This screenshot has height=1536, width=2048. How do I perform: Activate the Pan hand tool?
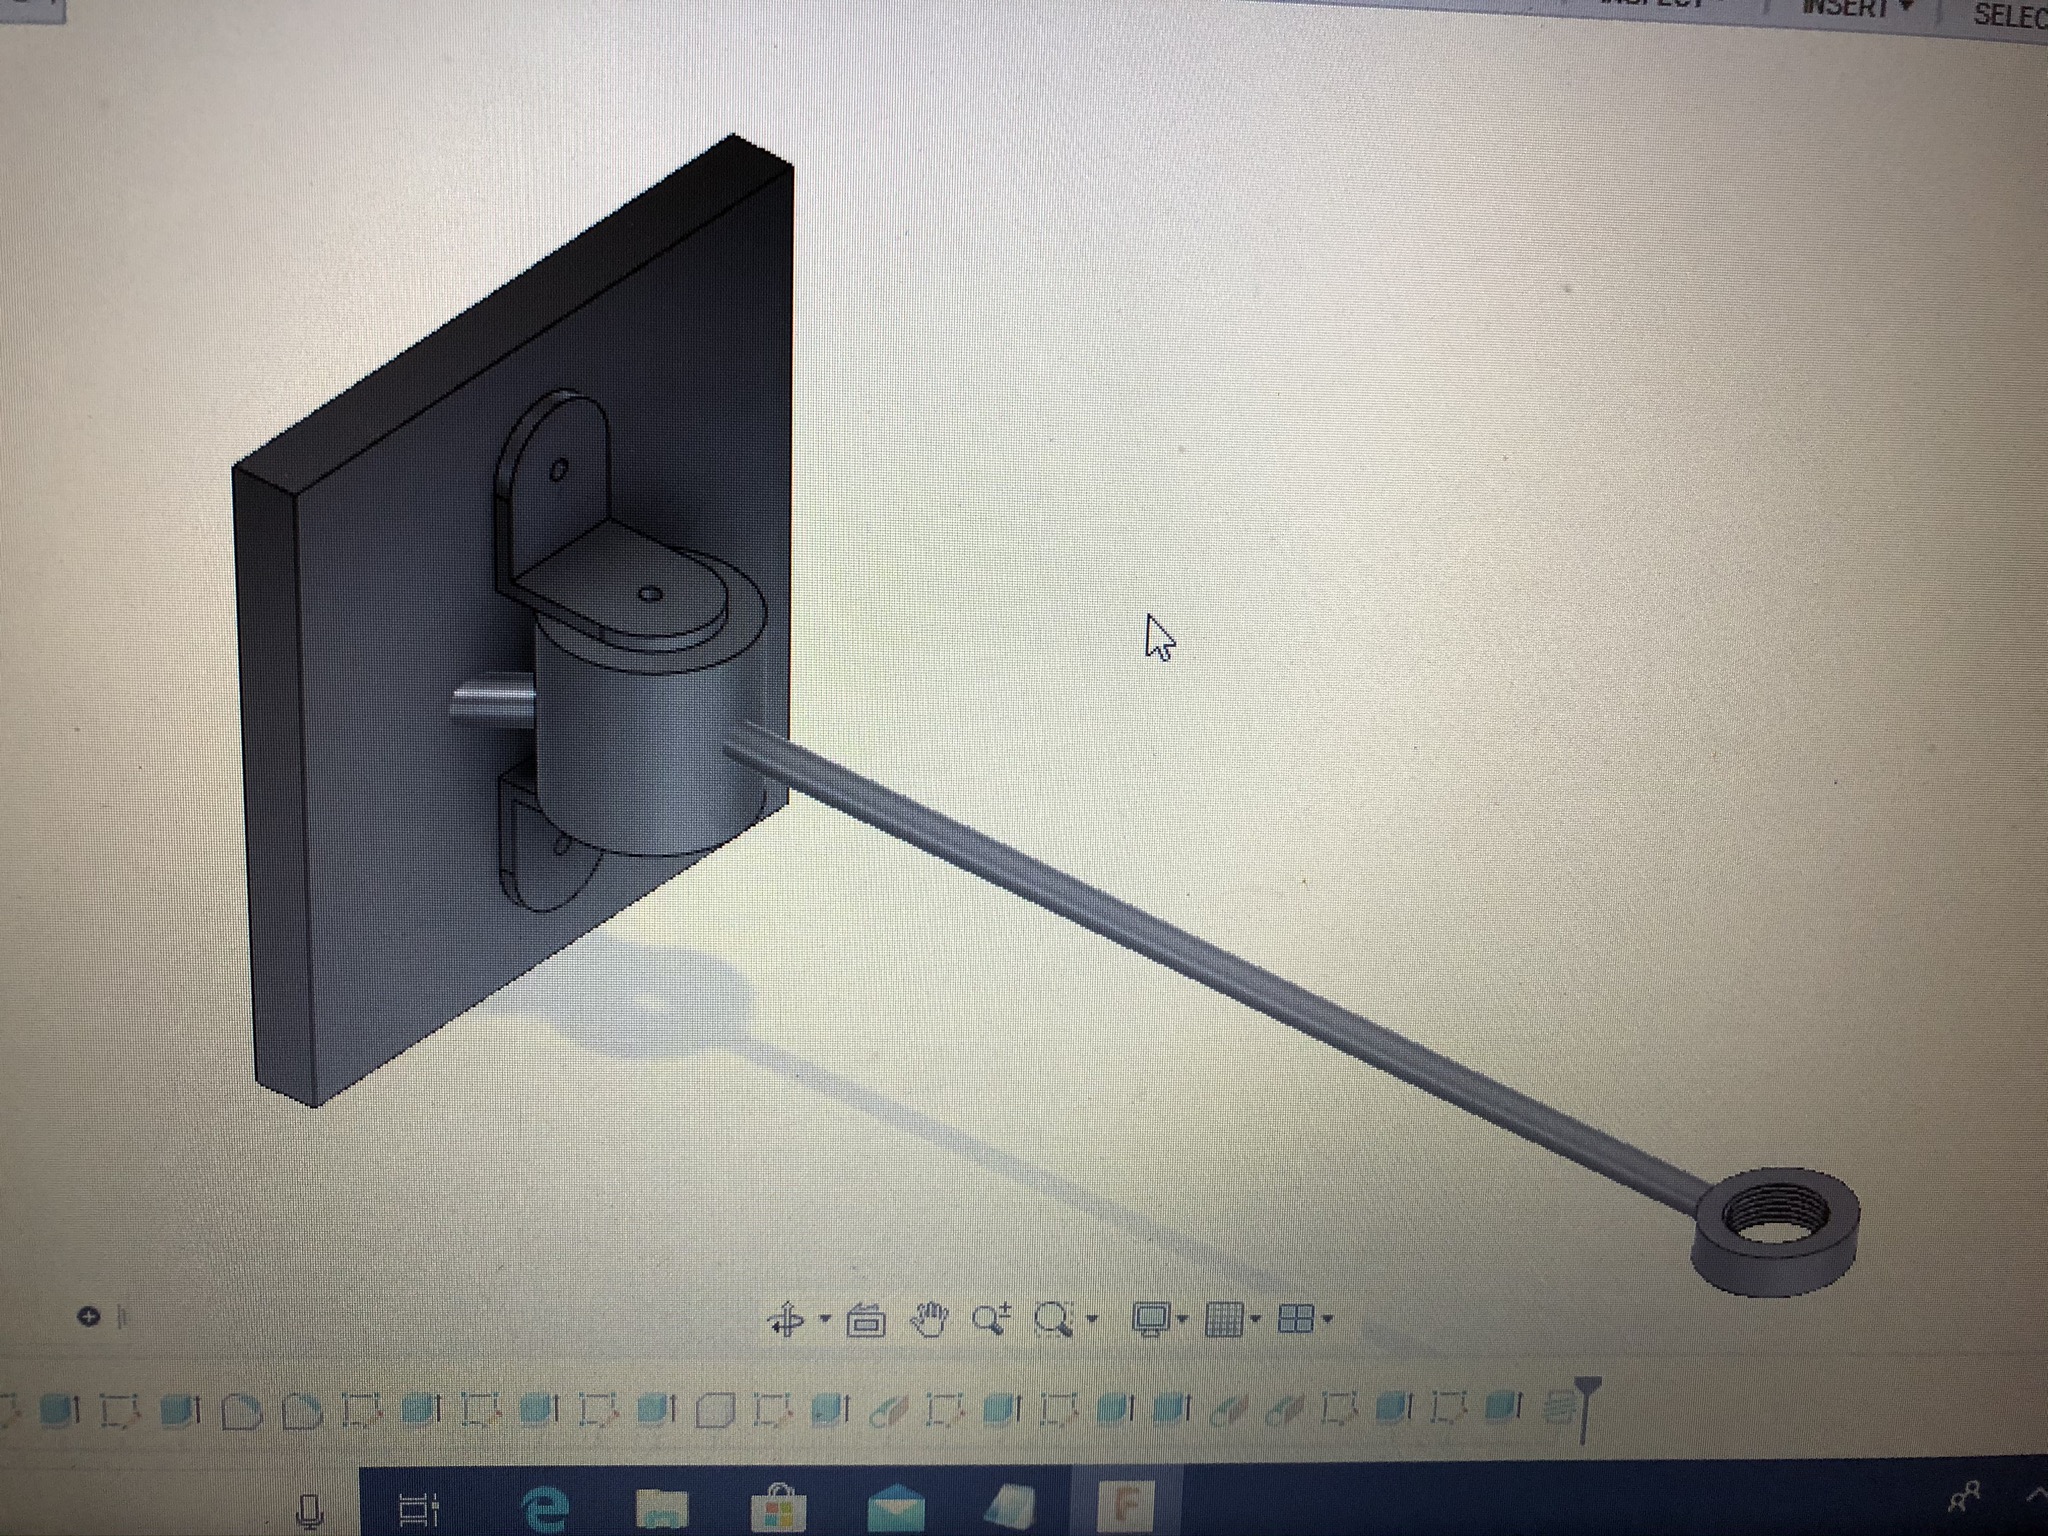[x=930, y=1320]
